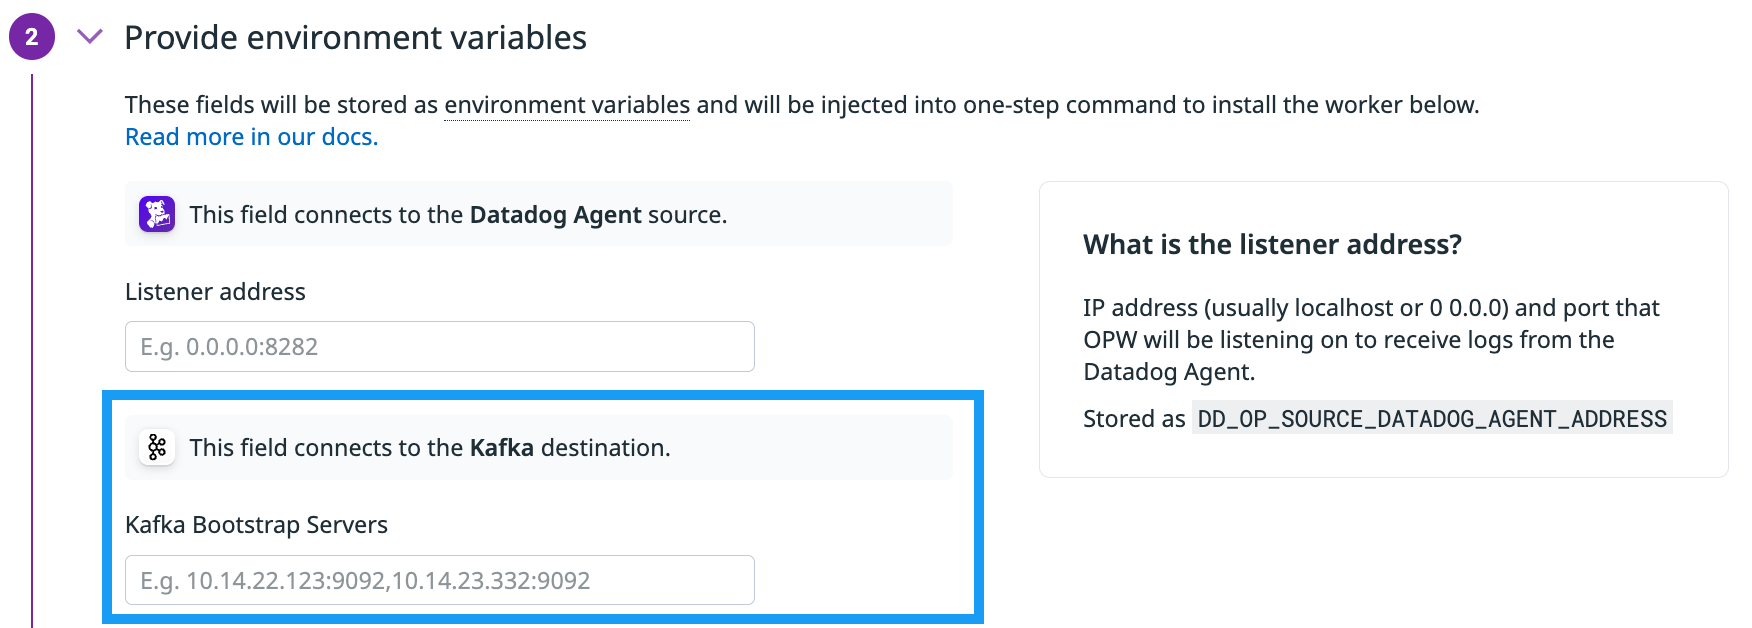Click the Provide environment variables heading
The width and height of the screenshot is (1752, 628).
click(x=355, y=38)
